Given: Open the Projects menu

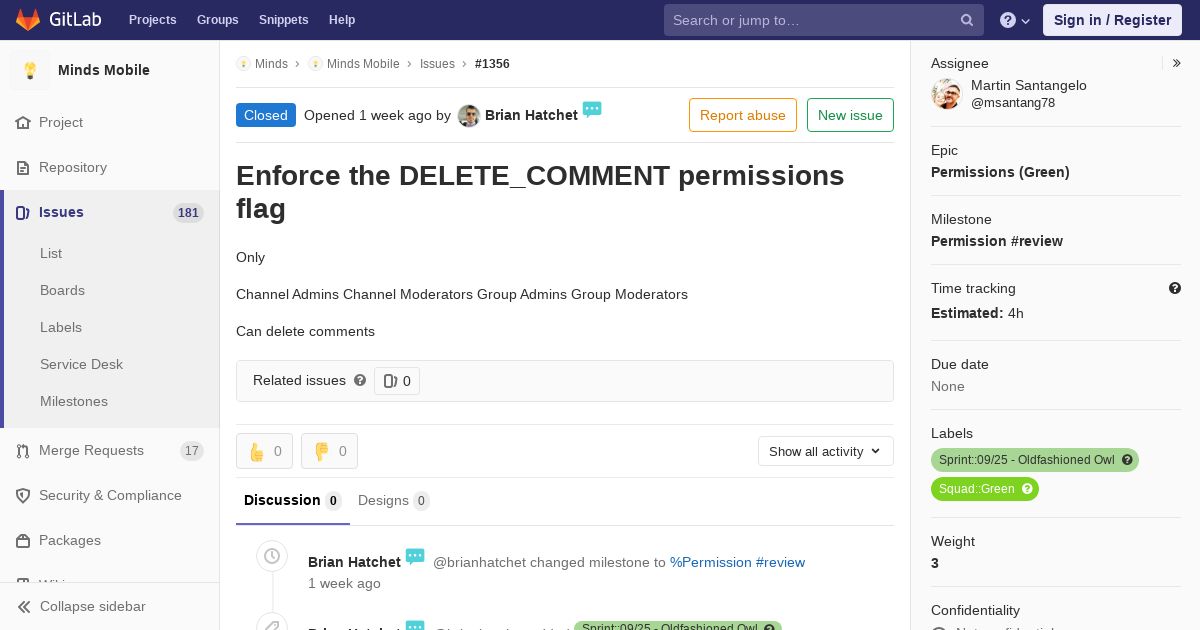Looking at the screenshot, I should [152, 20].
